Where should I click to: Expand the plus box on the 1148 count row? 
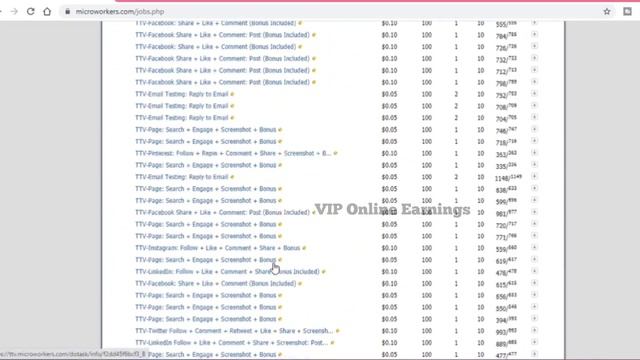click(x=534, y=177)
